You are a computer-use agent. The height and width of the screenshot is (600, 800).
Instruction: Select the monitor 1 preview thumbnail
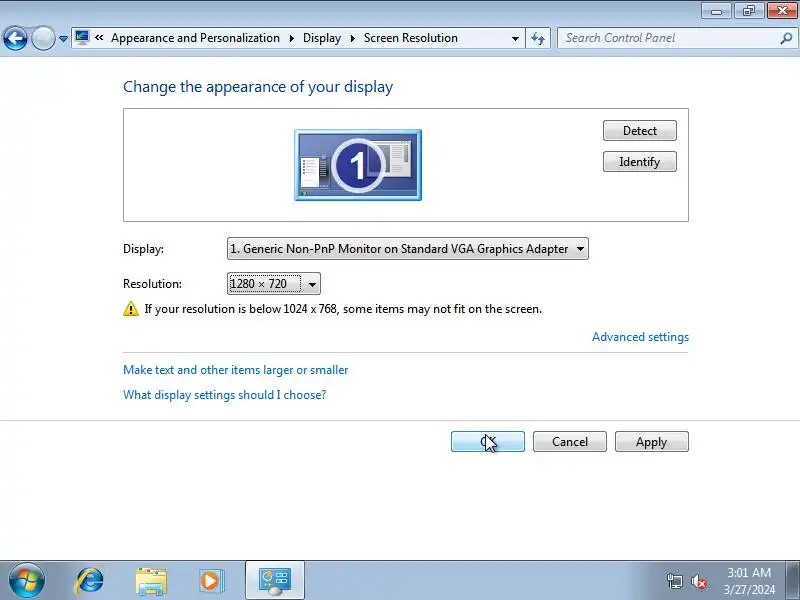pyautogui.click(x=358, y=165)
